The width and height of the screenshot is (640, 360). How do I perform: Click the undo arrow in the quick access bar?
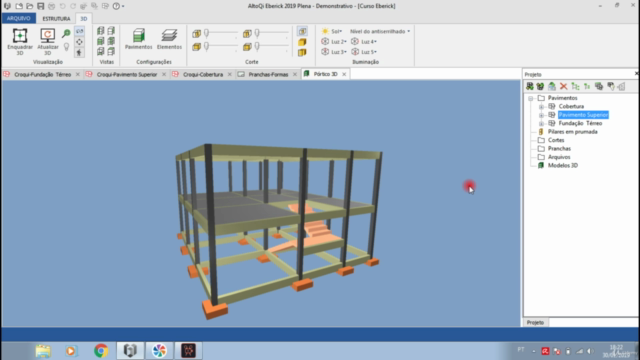click(x=62, y=6)
